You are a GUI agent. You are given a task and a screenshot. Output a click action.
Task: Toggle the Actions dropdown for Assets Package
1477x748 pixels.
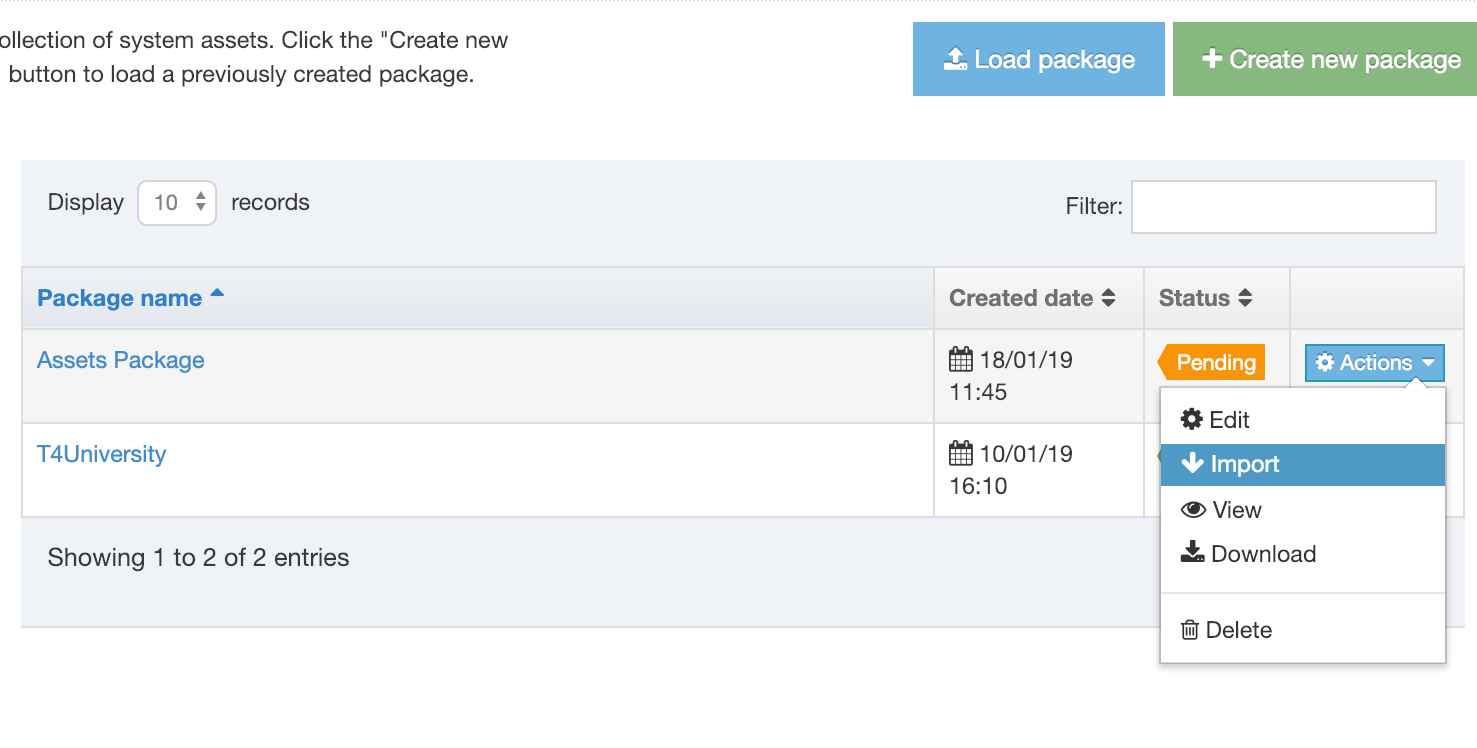tap(1375, 363)
